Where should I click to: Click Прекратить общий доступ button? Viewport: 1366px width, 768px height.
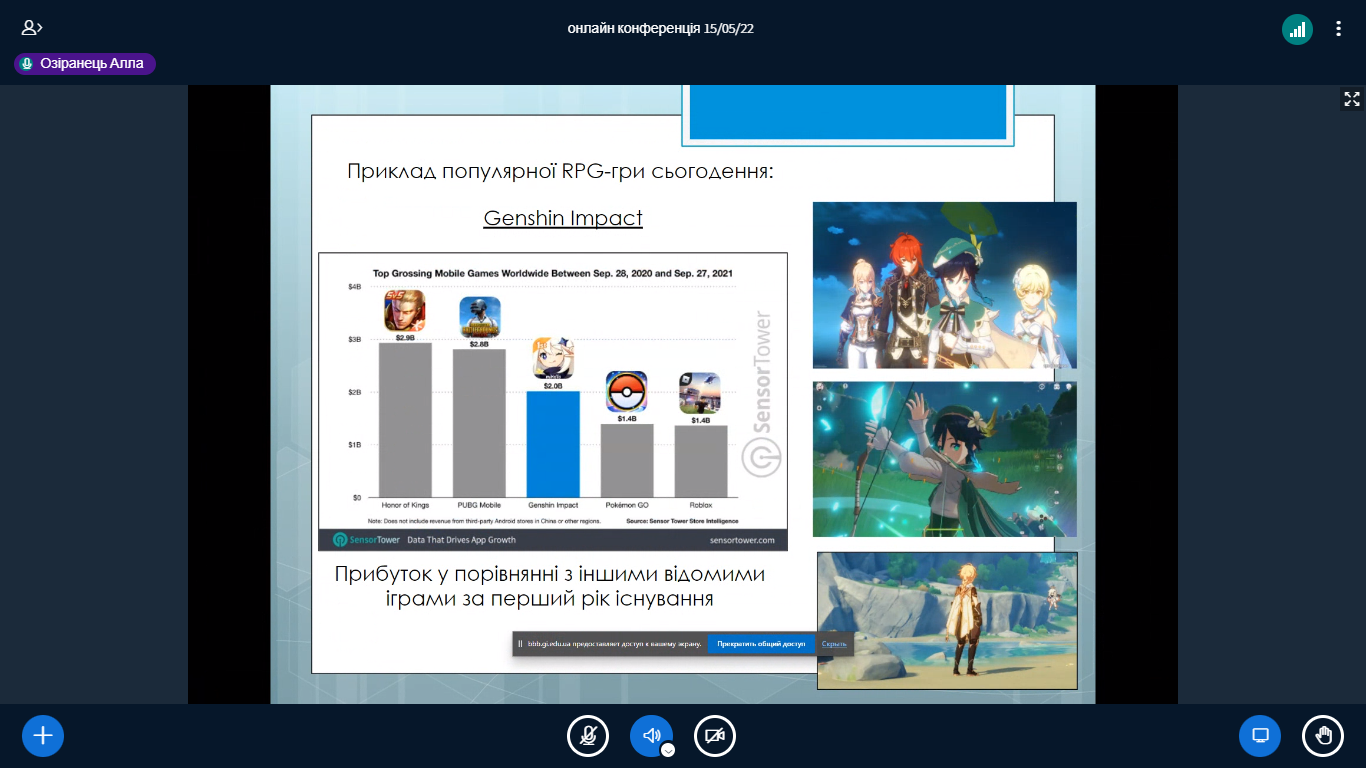761,644
